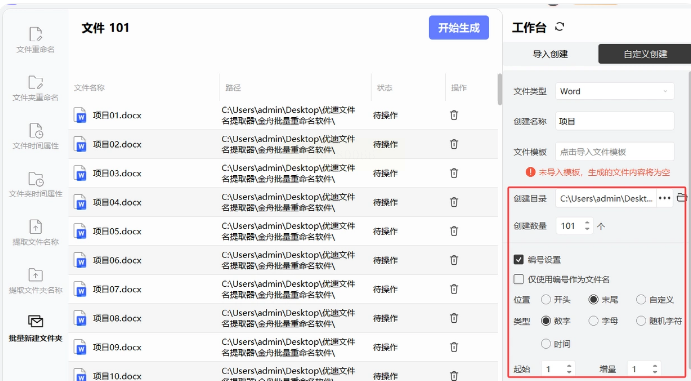Screen dimensions: 691x381
Task: Delete the 项目06.docx row
Action: coord(454,260)
